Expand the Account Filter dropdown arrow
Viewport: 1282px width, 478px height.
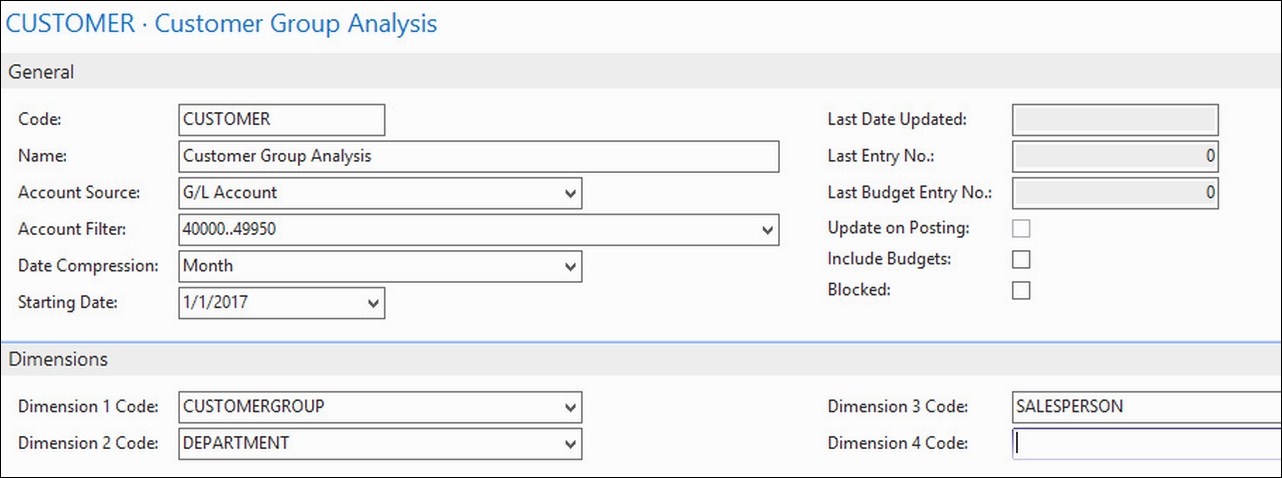(x=767, y=230)
